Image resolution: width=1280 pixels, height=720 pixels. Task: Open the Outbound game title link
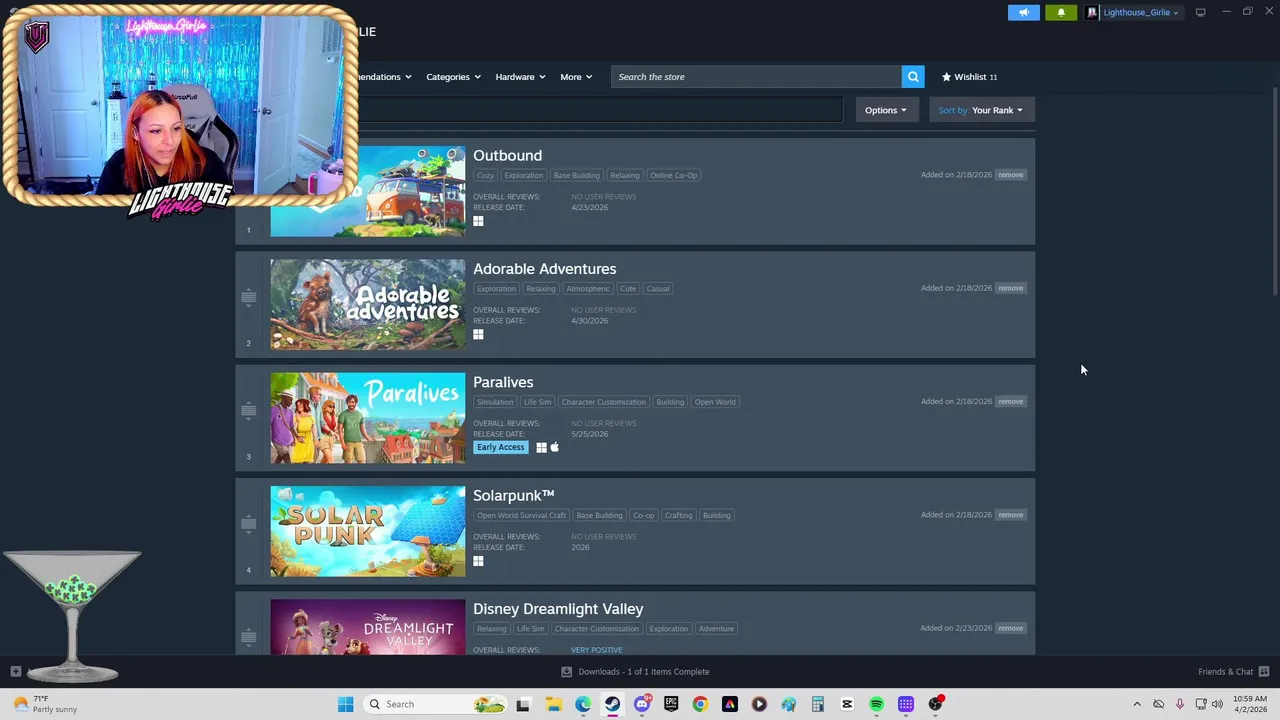(x=507, y=155)
